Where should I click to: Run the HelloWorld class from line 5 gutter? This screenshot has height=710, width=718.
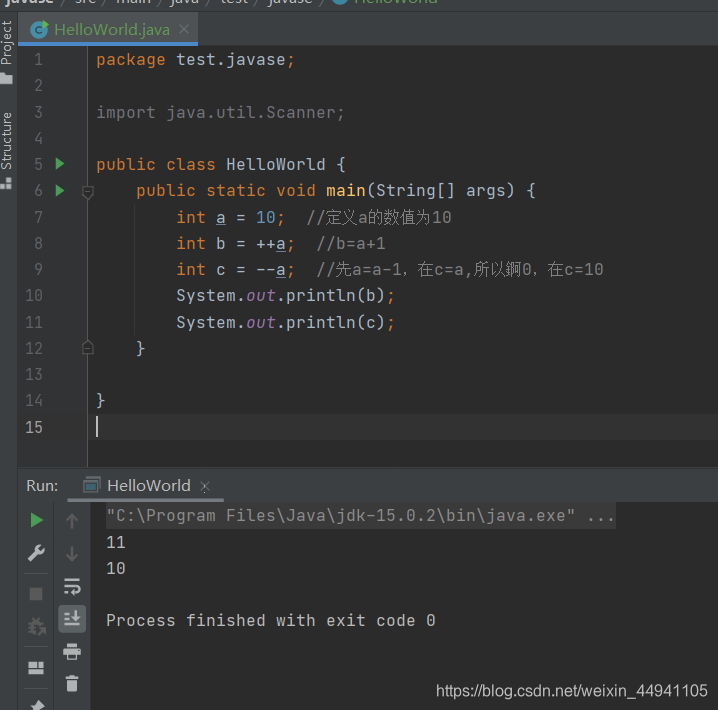pos(60,163)
